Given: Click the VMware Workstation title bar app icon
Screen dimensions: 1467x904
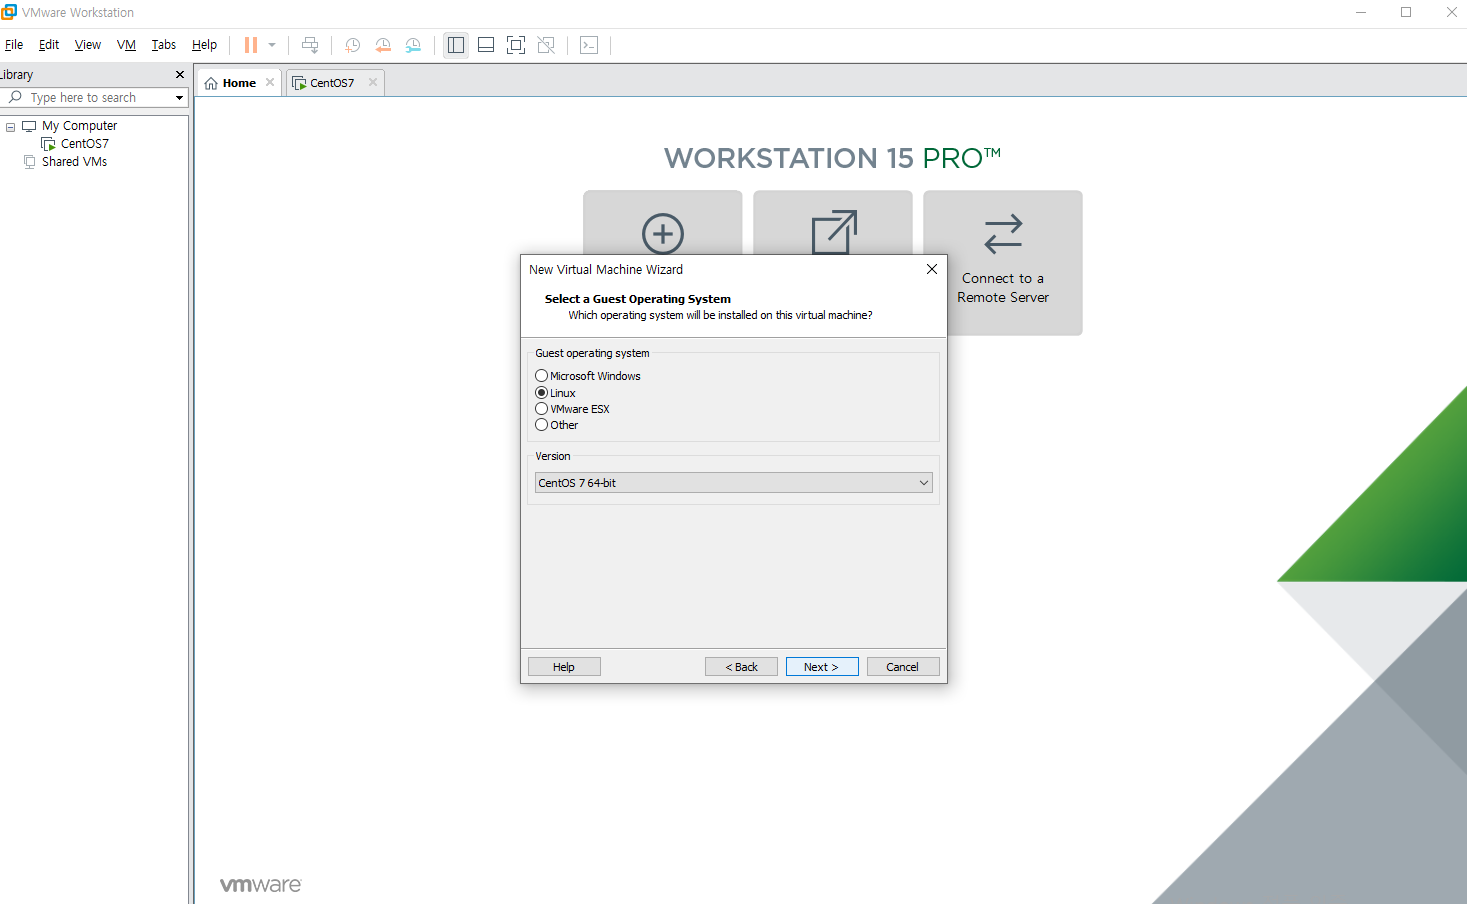Looking at the screenshot, I should pos(9,12).
